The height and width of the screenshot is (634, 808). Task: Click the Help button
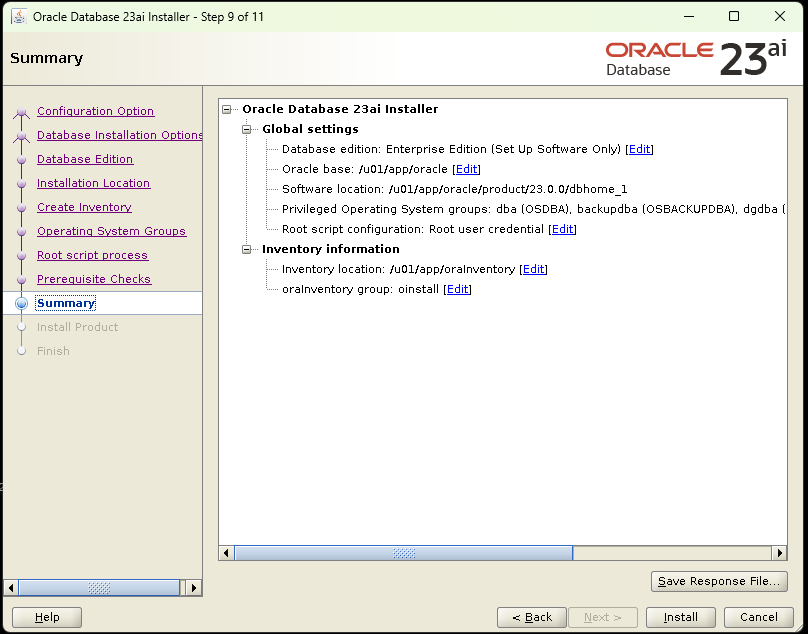[46, 617]
